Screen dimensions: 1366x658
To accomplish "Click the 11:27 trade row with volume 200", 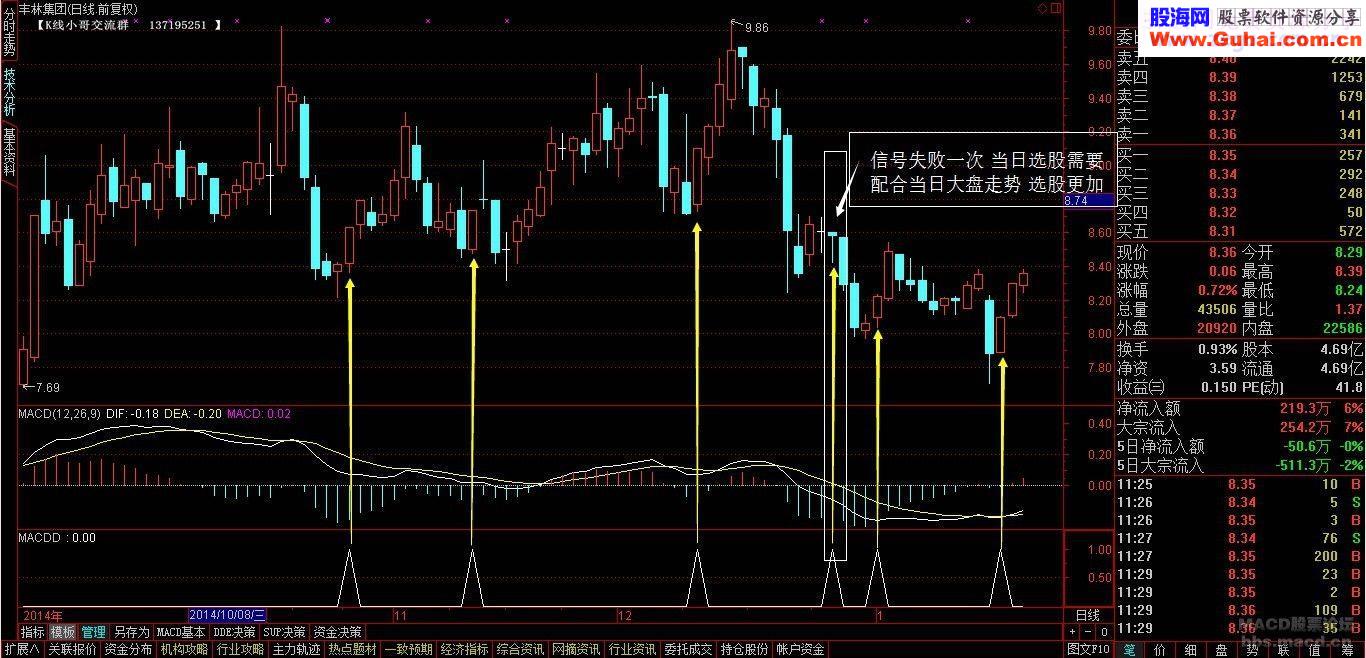I will 1240,556.
